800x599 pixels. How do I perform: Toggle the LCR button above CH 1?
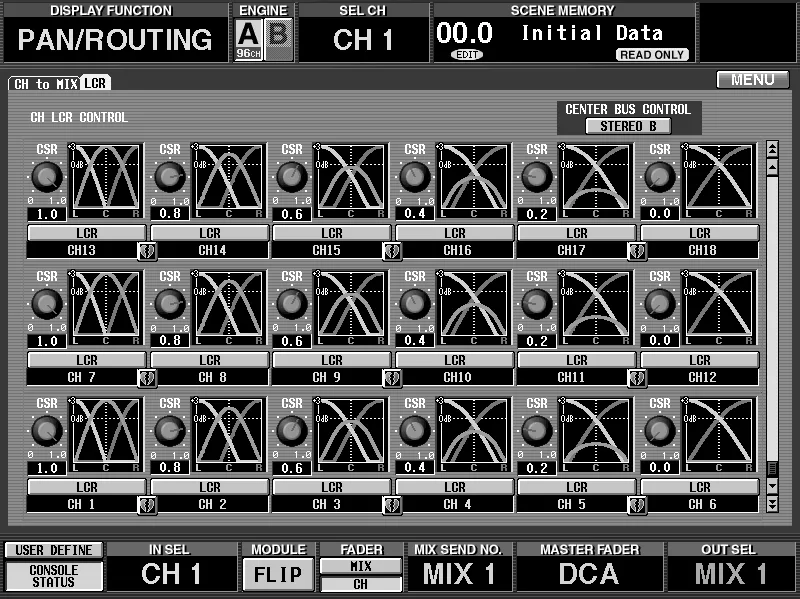(x=87, y=487)
